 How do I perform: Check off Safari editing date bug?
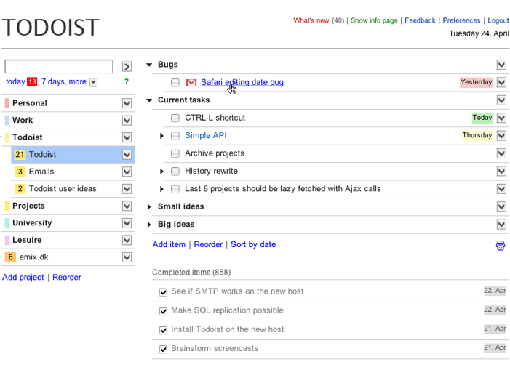(175, 82)
